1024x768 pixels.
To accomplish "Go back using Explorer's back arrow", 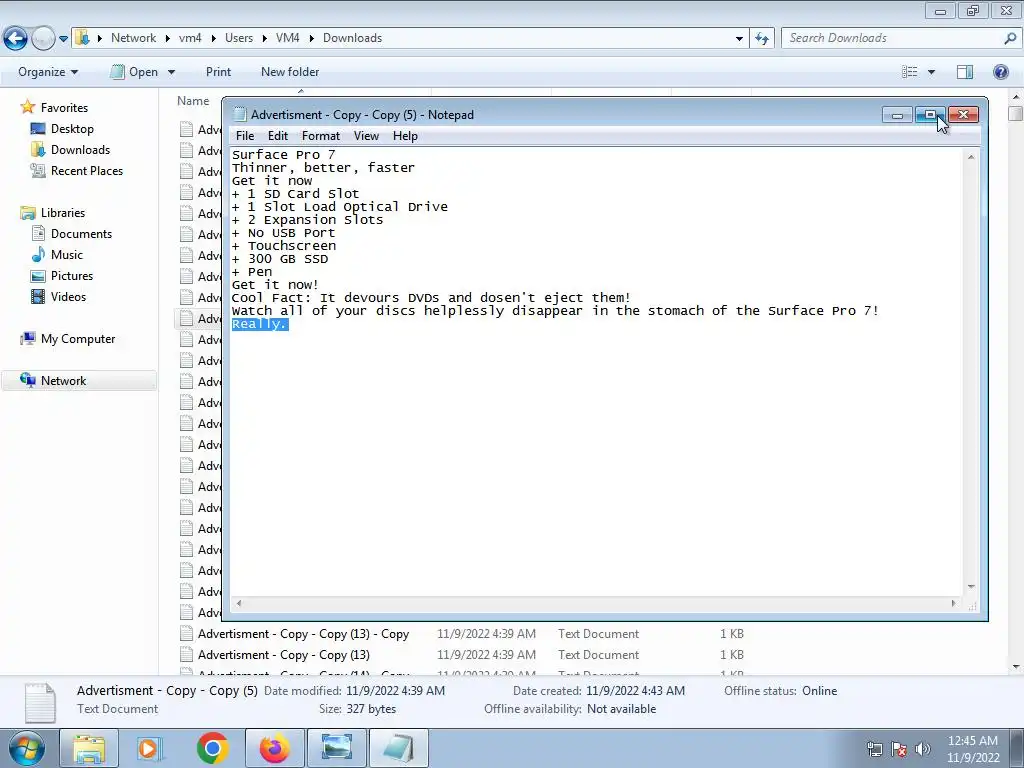I will coord(16,39).
